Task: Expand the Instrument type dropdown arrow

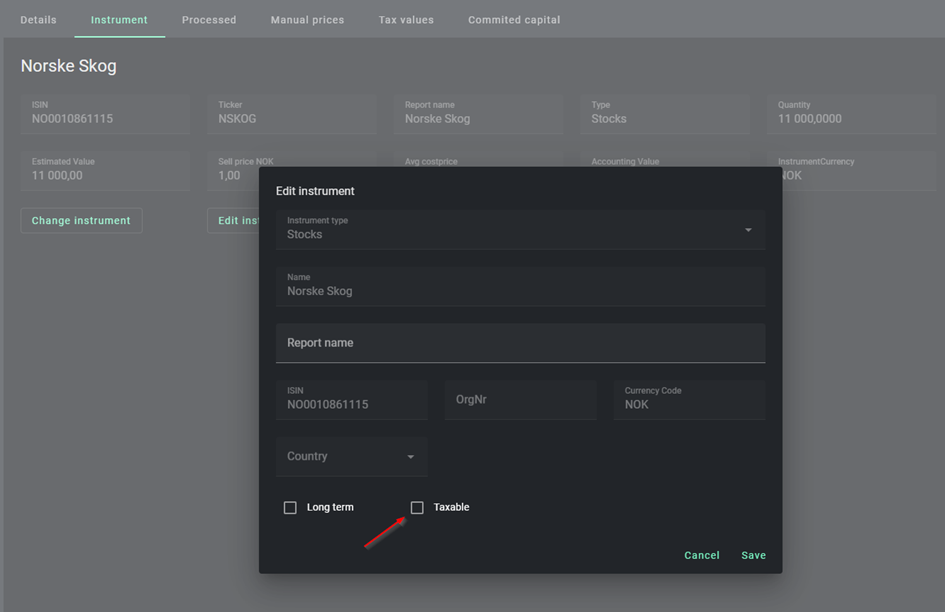Action: click(747, 231)
